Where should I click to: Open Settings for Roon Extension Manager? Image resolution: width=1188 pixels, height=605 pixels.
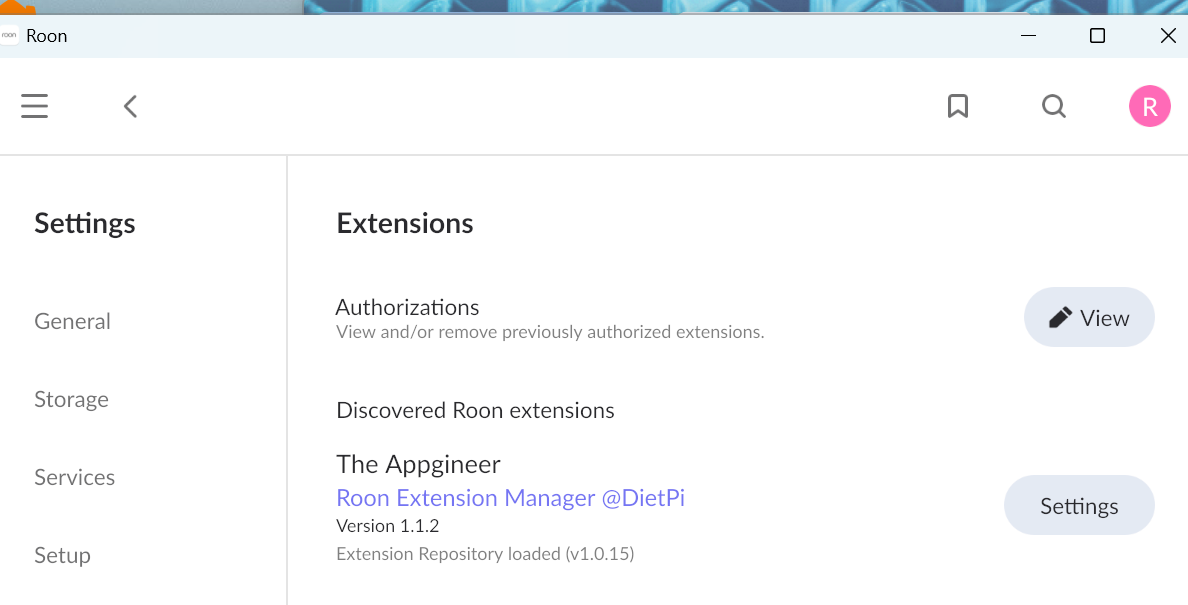1079,506
